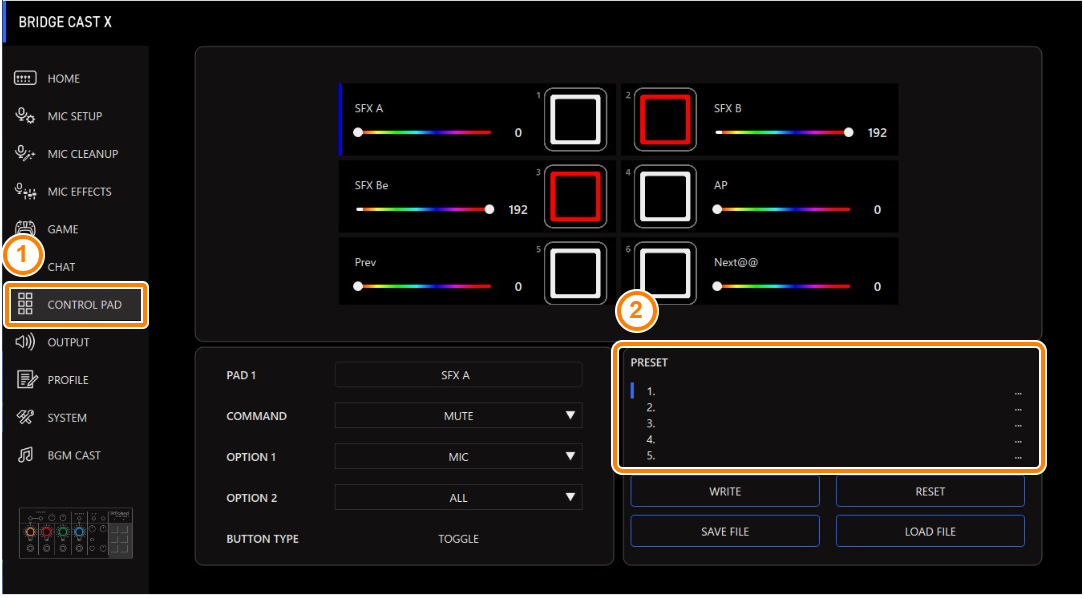Click the SAVE FILE button

click(x=725, y=531)
